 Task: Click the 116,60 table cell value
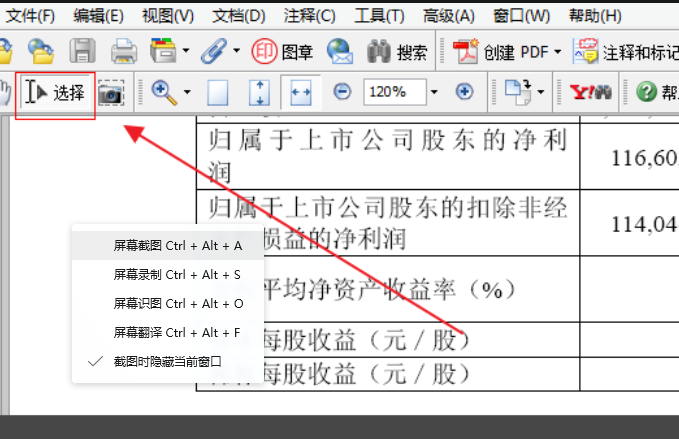644,158
